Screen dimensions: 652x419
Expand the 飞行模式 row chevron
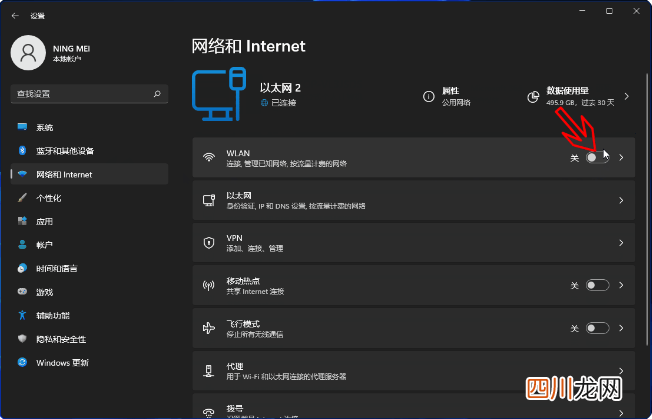621,328
